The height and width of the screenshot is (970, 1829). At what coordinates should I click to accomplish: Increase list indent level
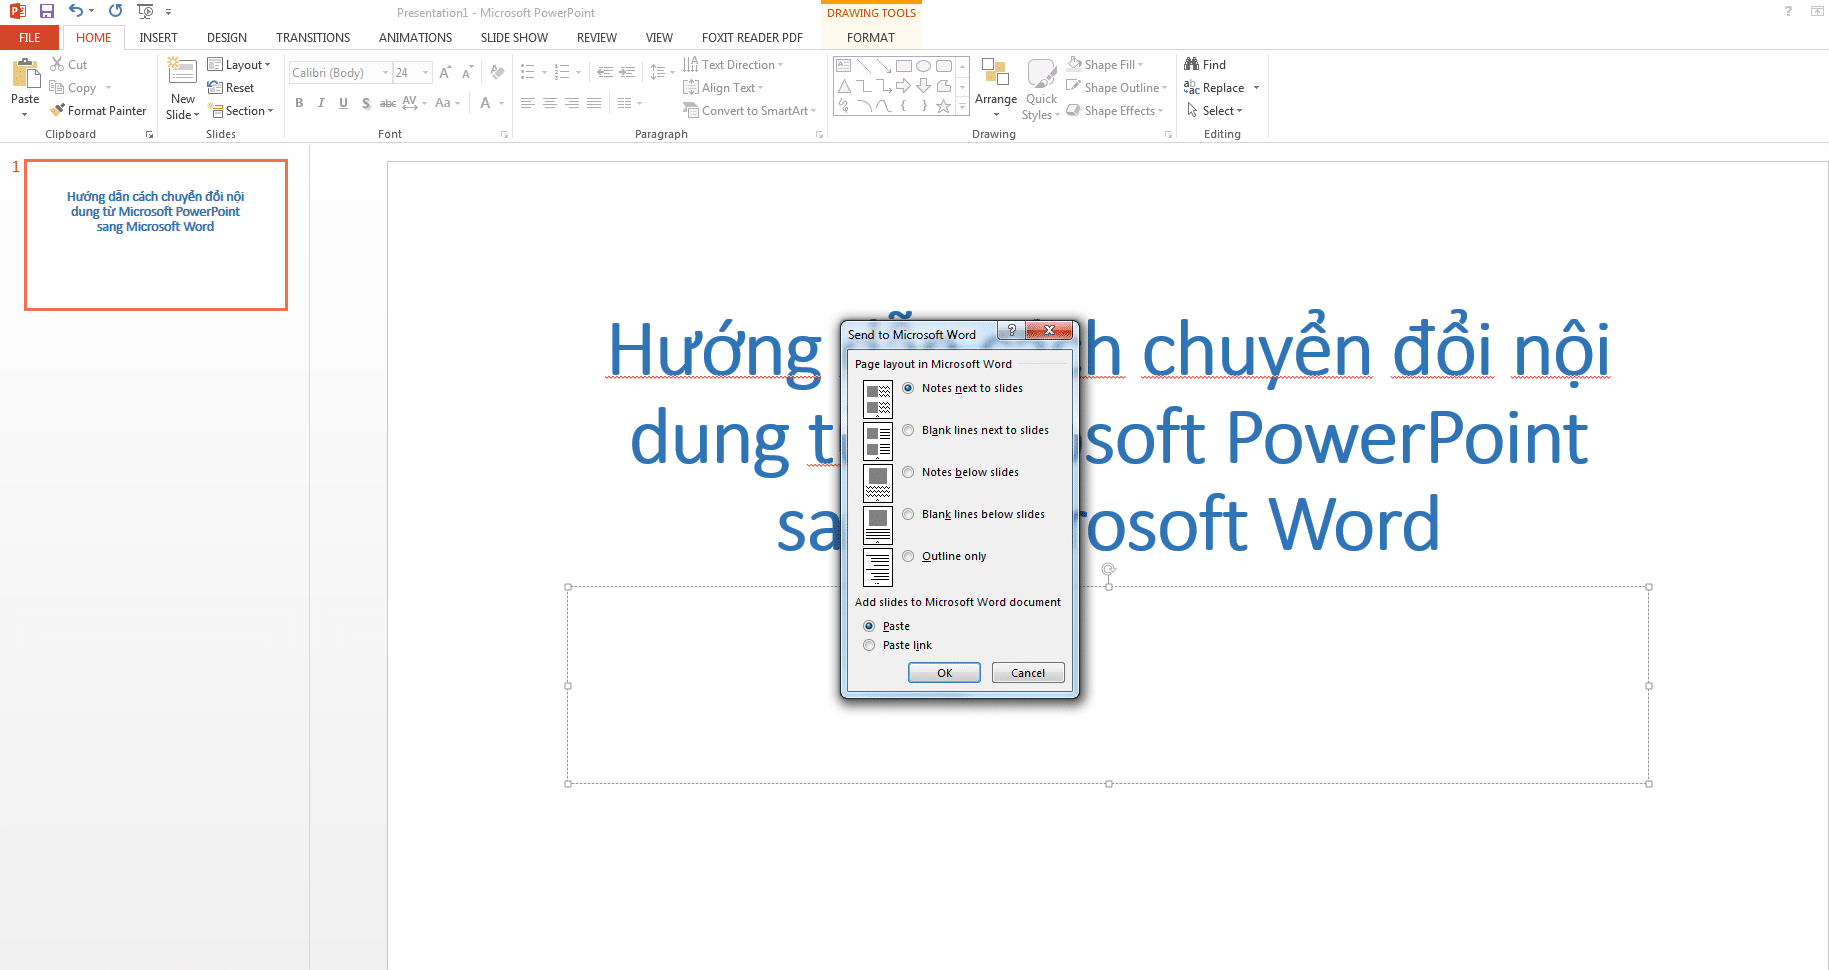pyautogui.click(x=627, y=72)
